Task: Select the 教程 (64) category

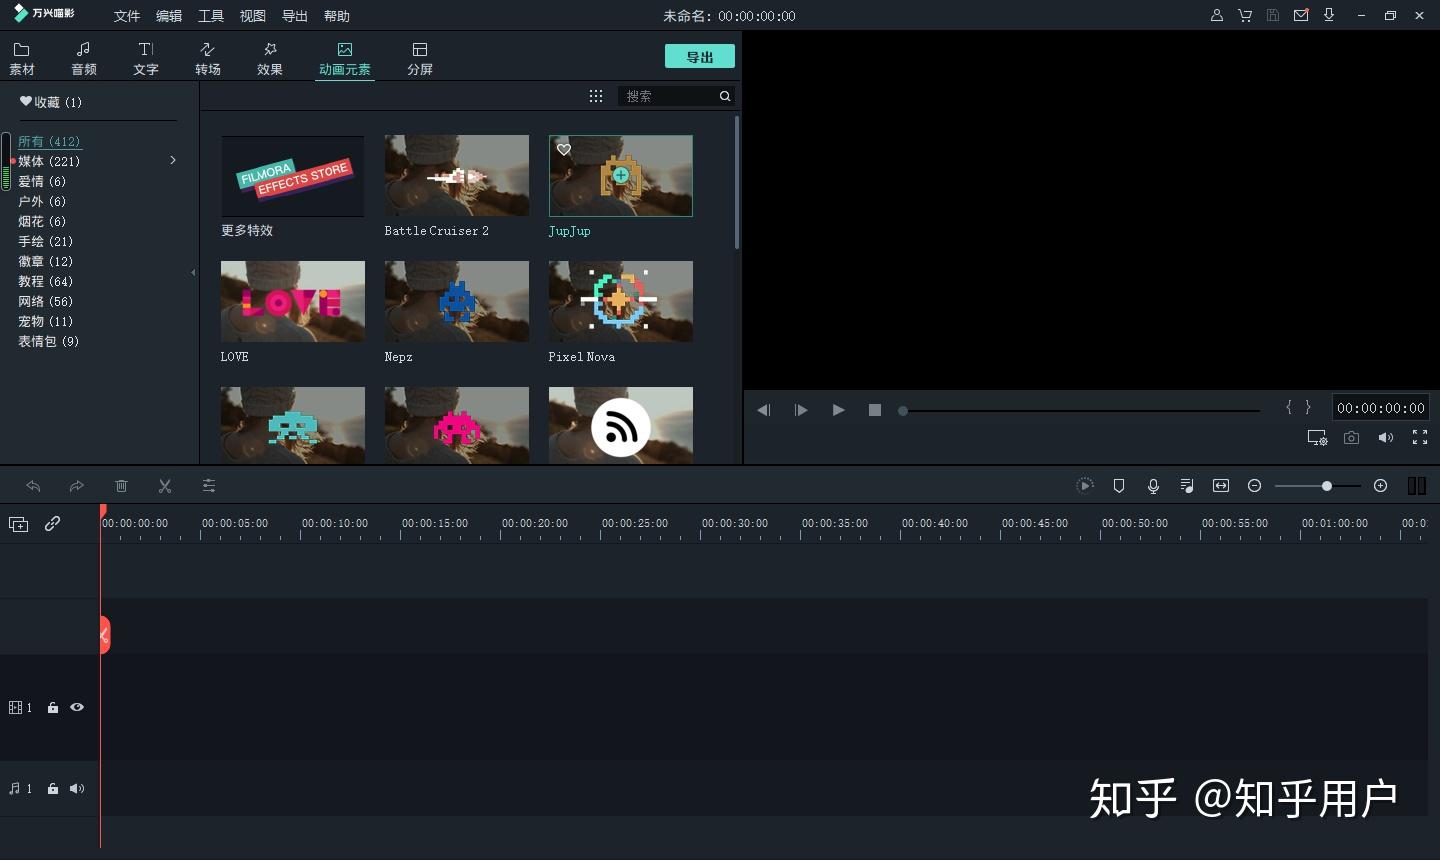Action: pyautogui.click(x=45, y=281)
